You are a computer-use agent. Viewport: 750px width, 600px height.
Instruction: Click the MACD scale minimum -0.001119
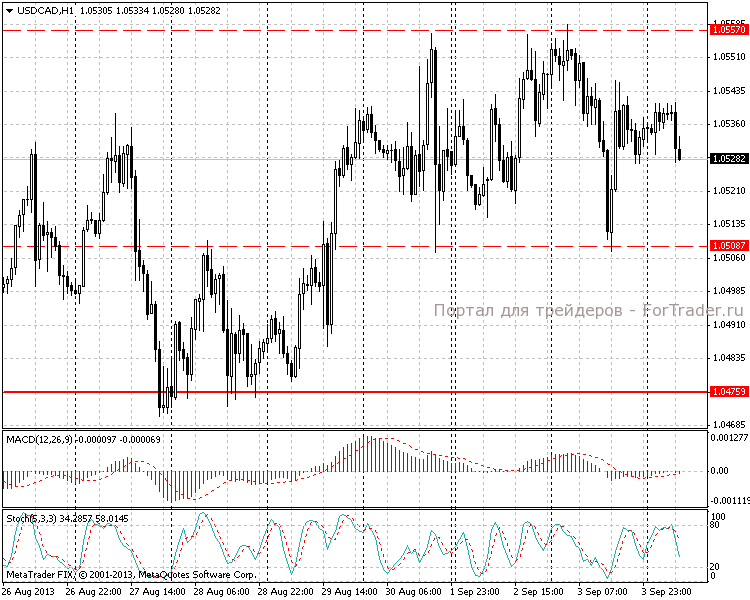point(729,501)
